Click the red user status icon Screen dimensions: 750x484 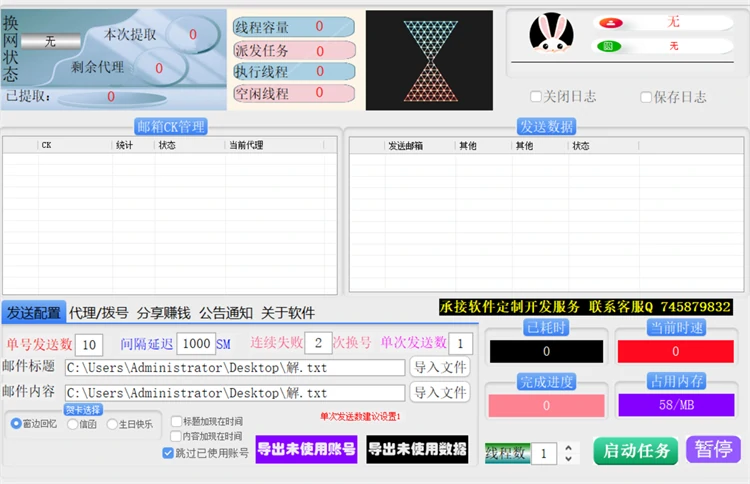click(x=611, y=22)
